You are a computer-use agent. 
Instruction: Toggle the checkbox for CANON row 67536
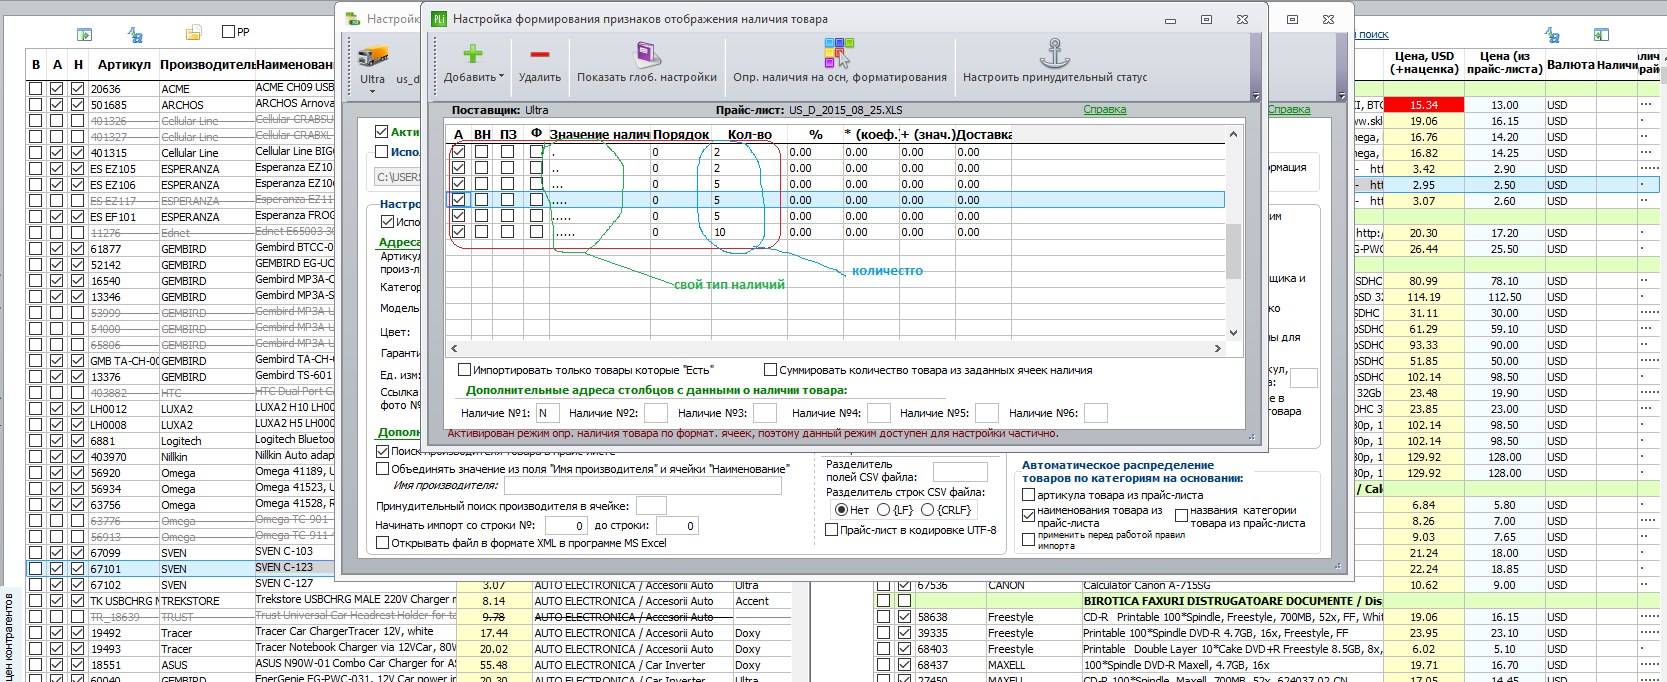[x=905, y=585]
